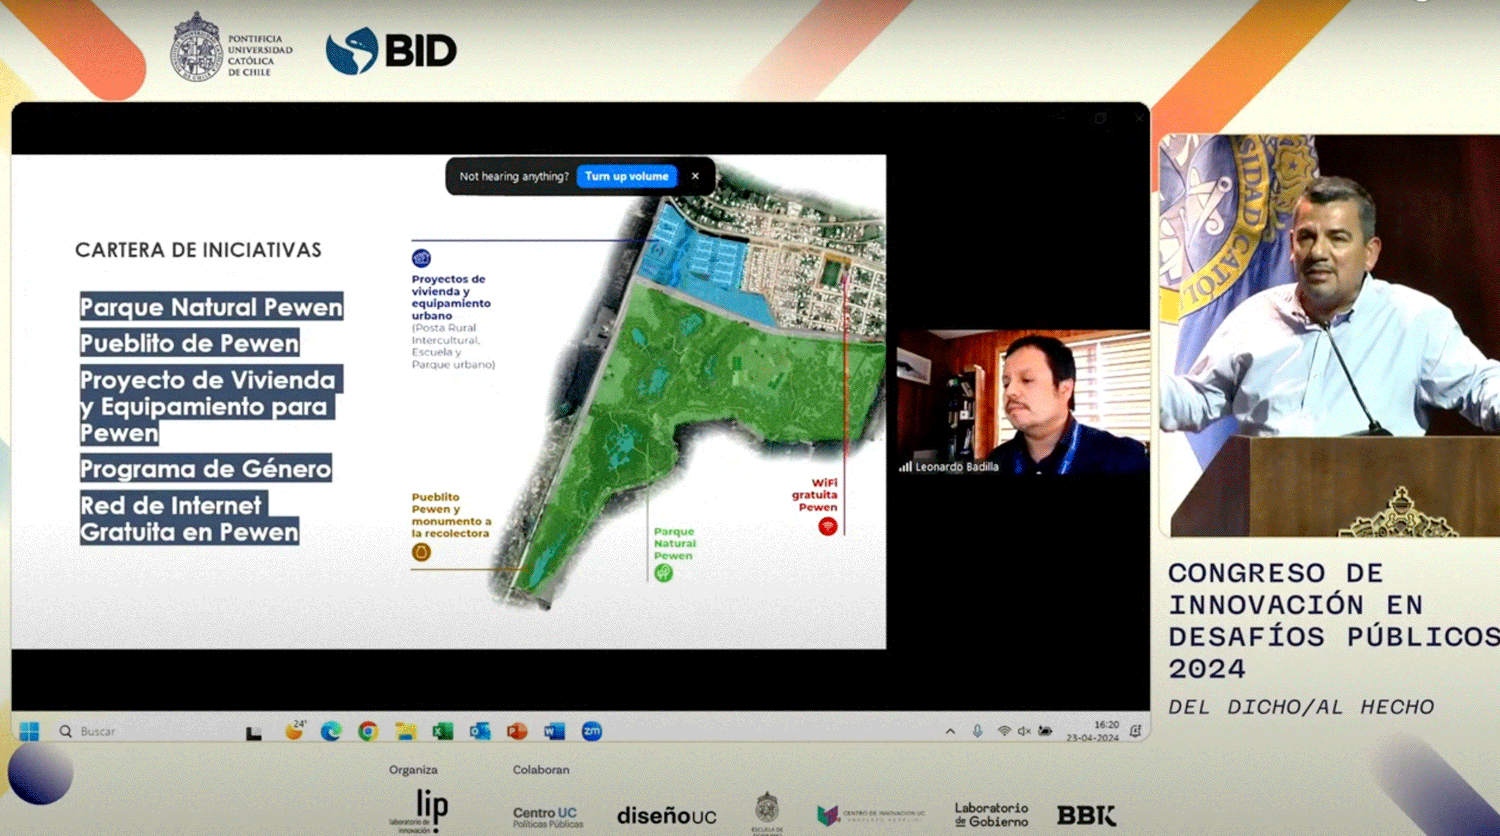Image resolution: width=1500 pixels, height=836 pixels.
Task: Click the Organiza label
Action: click(x=413, y=770)
